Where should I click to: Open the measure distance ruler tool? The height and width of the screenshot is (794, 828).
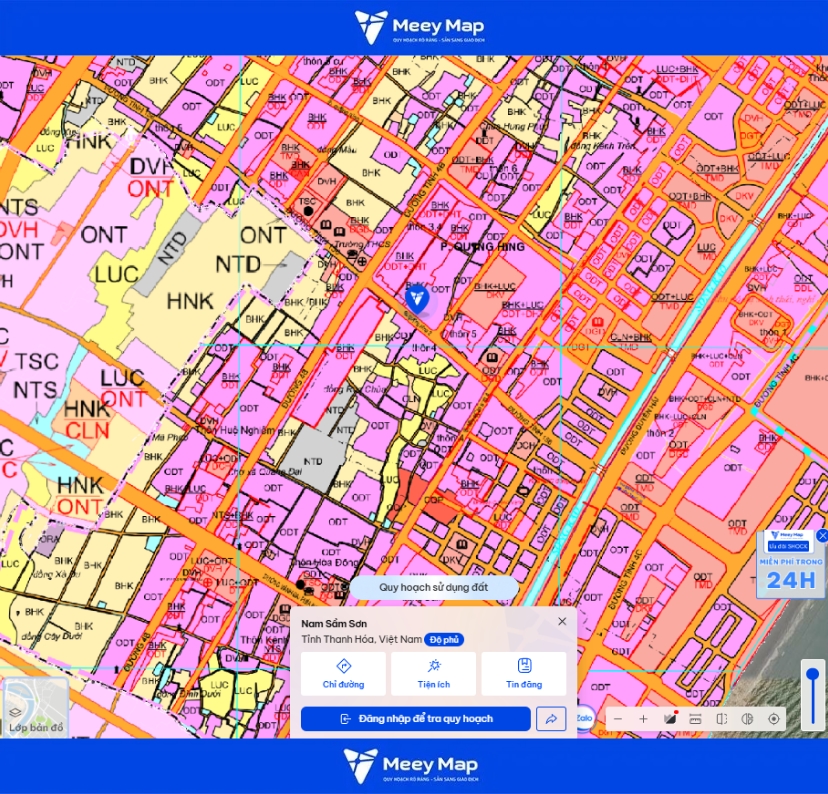[695, 719]
